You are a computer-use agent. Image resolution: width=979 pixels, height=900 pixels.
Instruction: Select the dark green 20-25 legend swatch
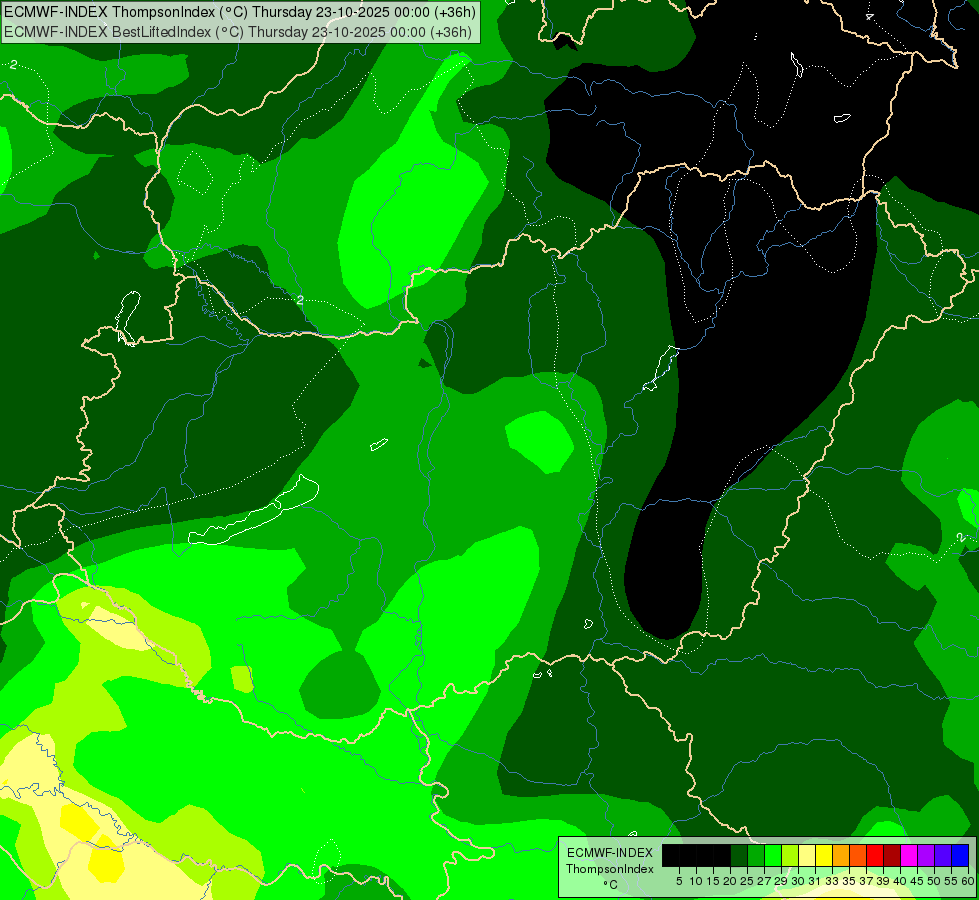click(739, 856)
